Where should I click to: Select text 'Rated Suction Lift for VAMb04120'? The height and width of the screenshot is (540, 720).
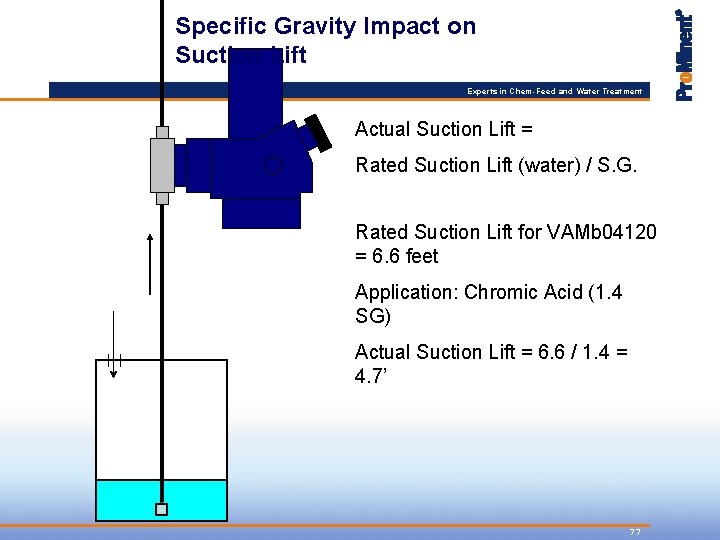pyautogui.click(x=506, y=232)
